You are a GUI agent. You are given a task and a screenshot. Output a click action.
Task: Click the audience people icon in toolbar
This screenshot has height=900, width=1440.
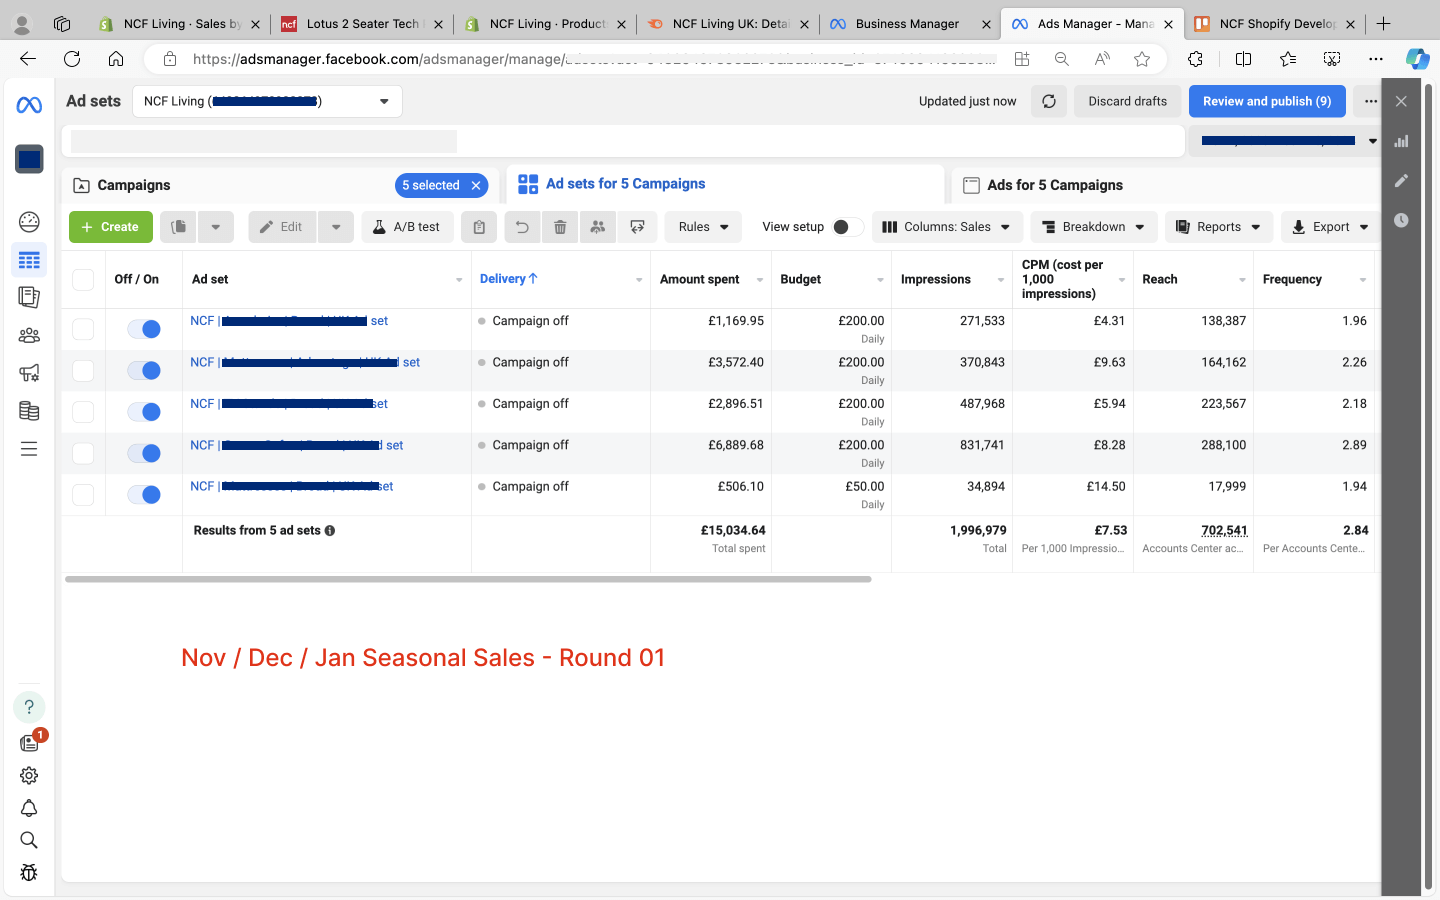598,227
